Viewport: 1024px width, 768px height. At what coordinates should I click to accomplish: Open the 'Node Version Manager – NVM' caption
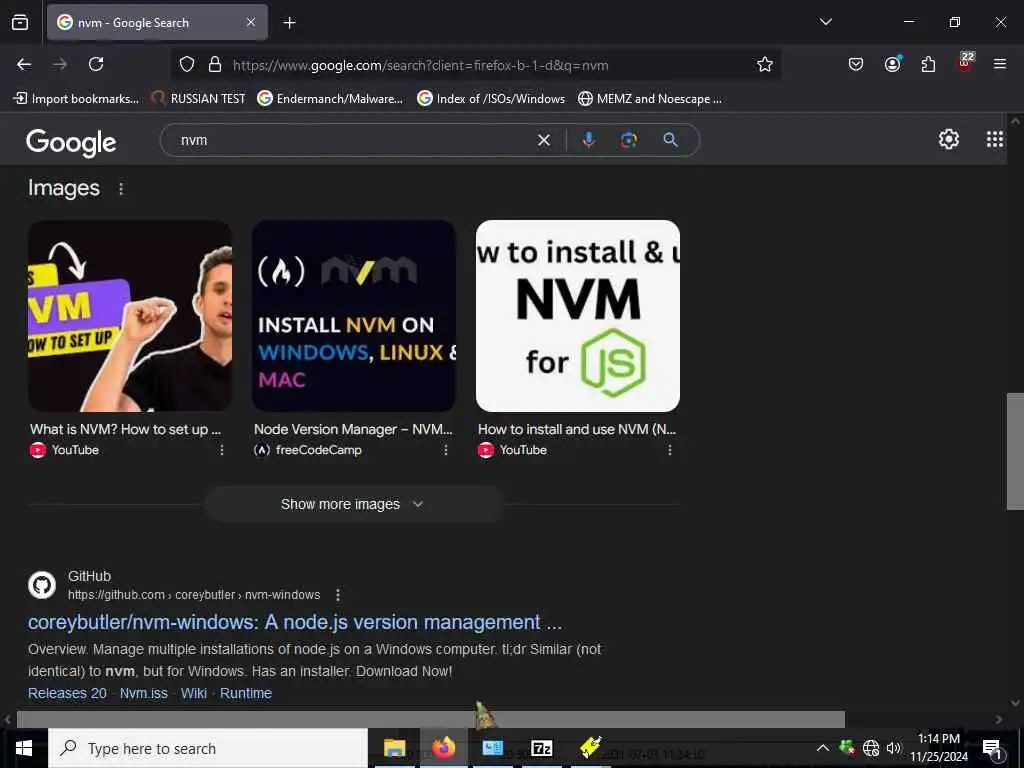353,429
